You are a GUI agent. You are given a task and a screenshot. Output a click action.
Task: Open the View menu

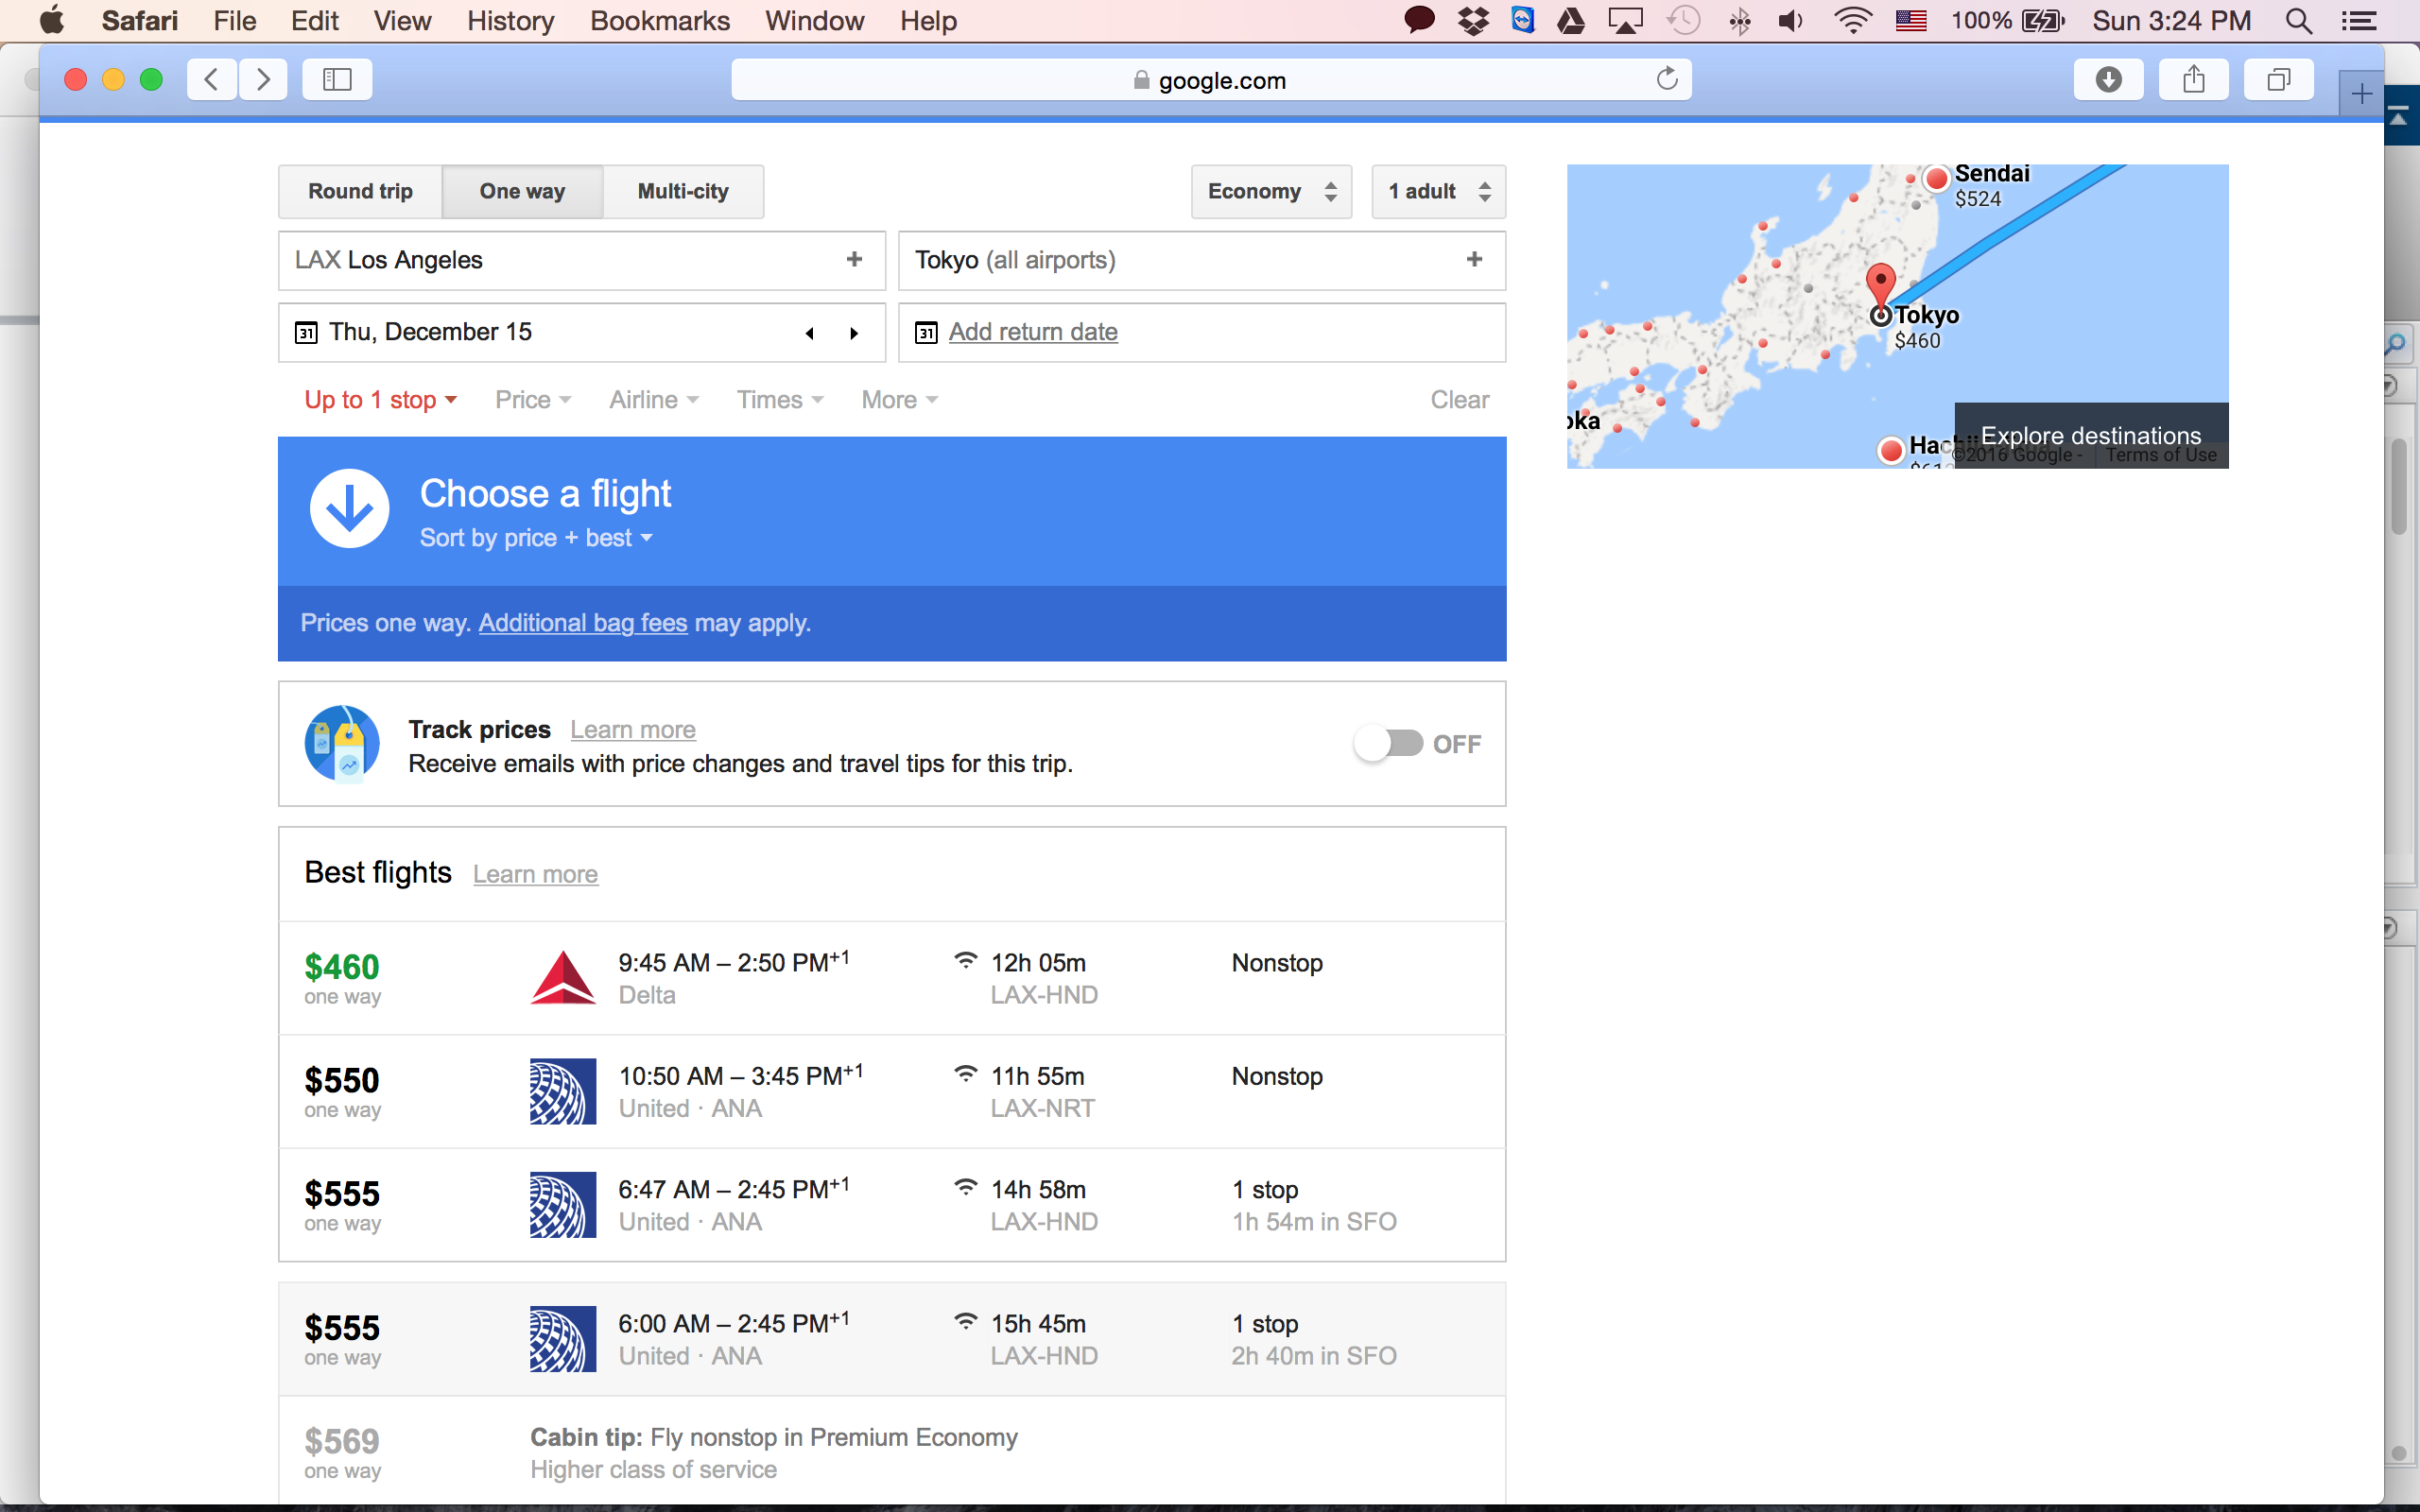402,21
